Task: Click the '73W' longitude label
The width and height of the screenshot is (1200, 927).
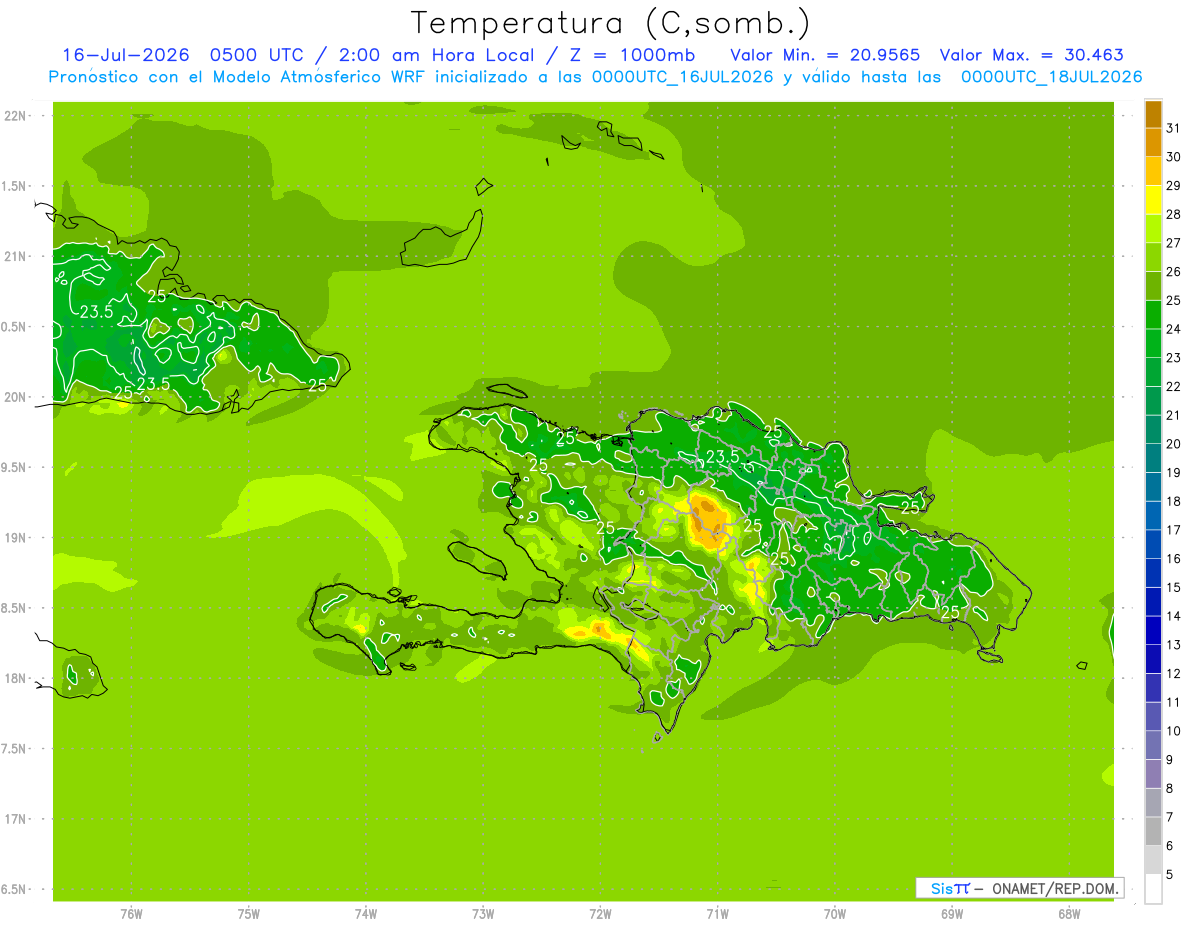Action: tap(483, 914)
